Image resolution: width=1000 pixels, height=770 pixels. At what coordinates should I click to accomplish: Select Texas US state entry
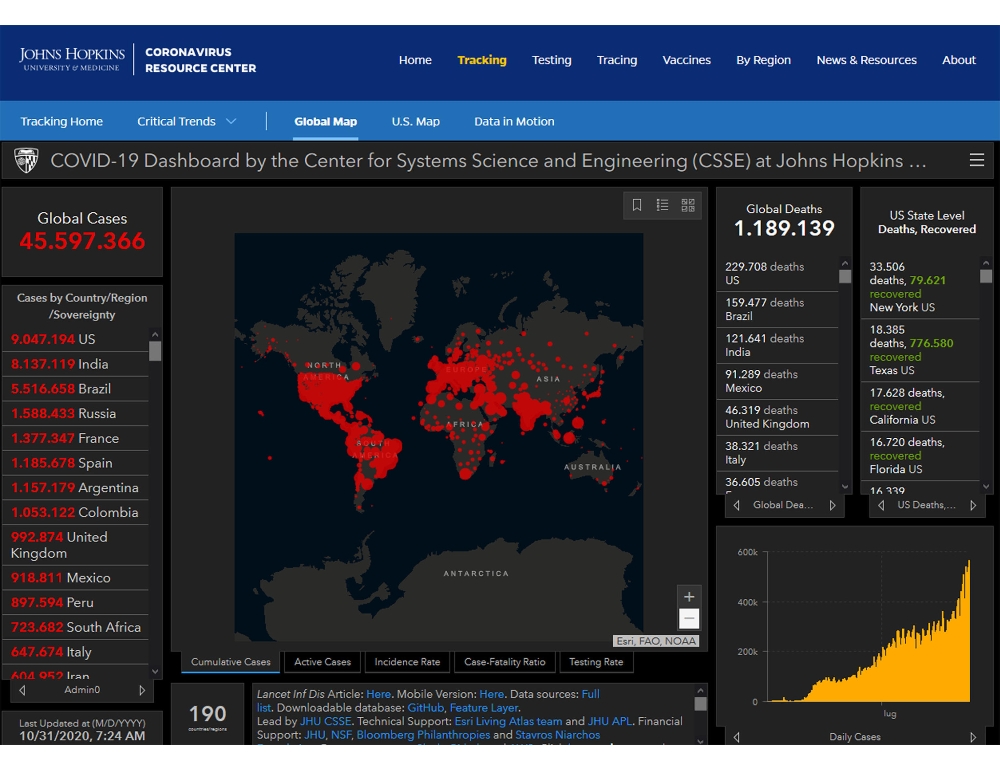pyautogui.click(x=920, y=350)
